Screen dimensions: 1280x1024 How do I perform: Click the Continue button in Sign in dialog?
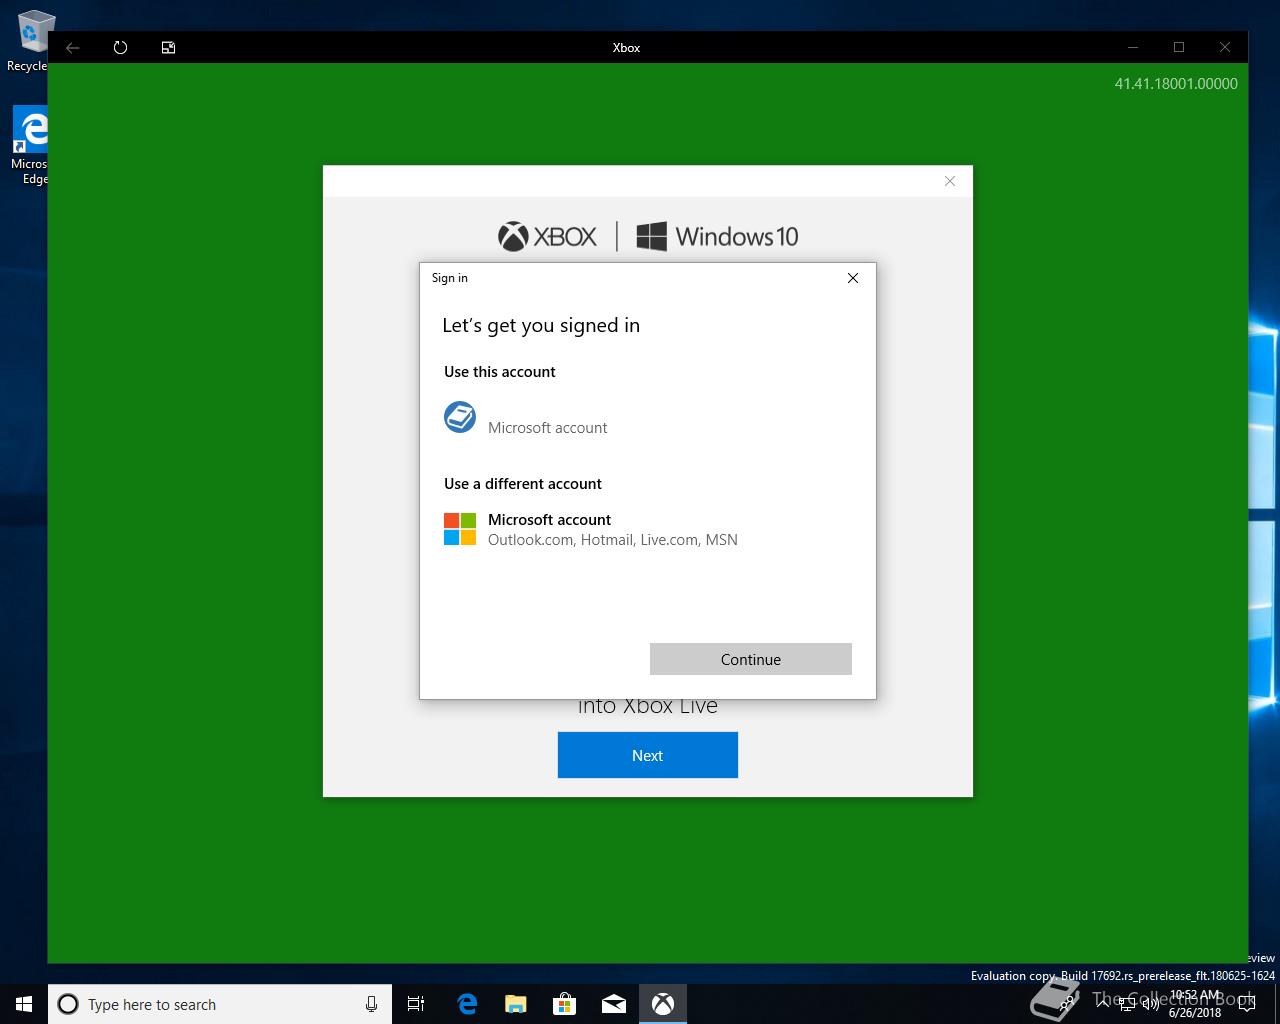(x=750, y=659)
